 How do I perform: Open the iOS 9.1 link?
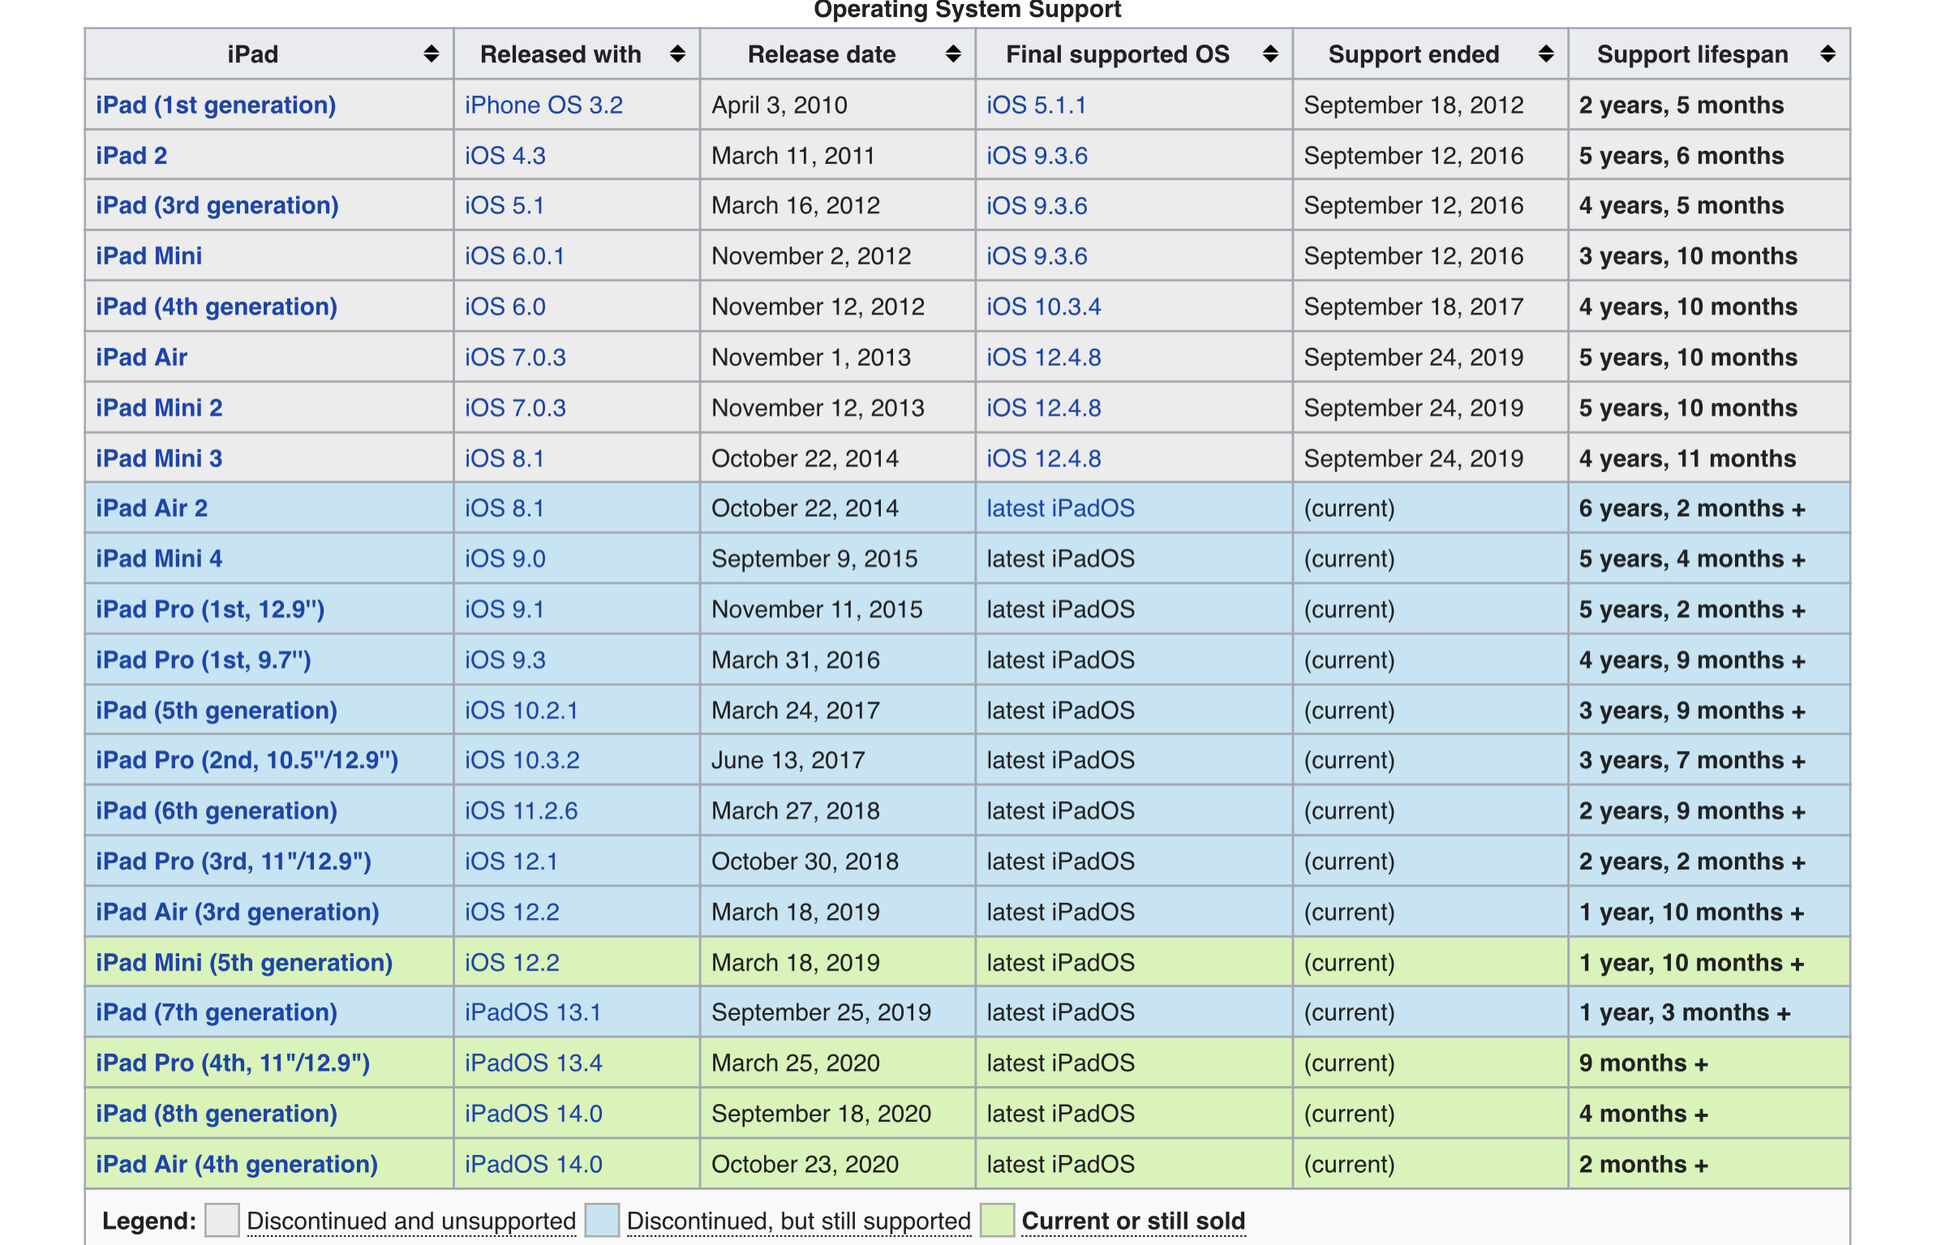[505, 609]
